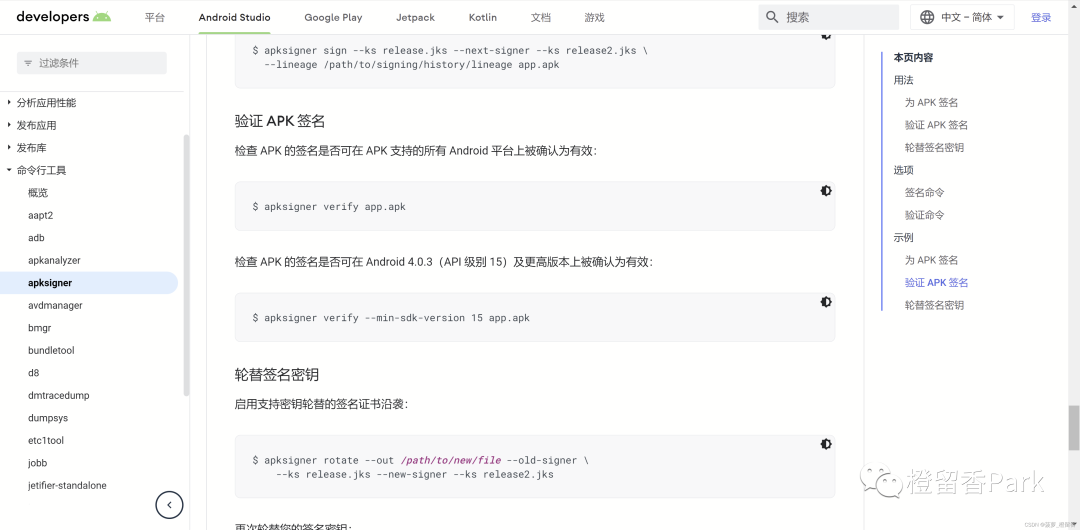
Task: Jump to 示例 in page contents
Action: pos(904,238)
